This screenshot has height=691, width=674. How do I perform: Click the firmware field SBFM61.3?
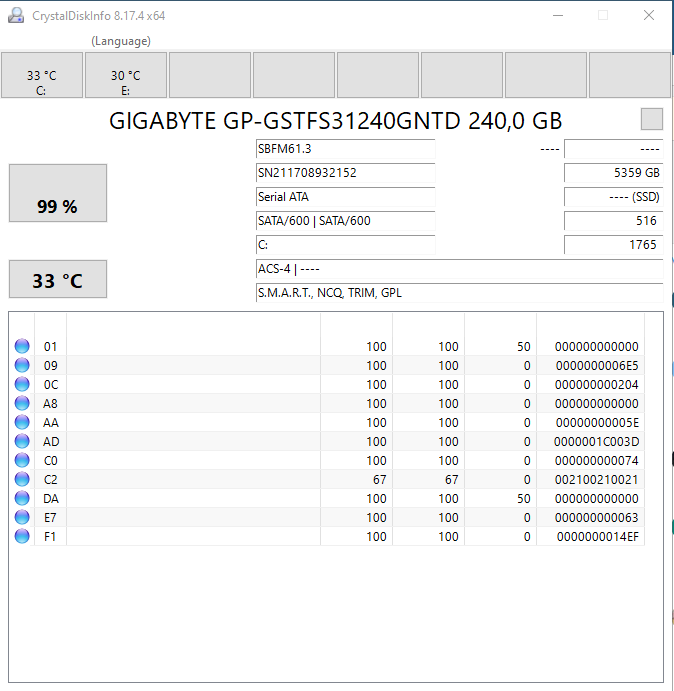pyautogui.click(x=345, y=149)
